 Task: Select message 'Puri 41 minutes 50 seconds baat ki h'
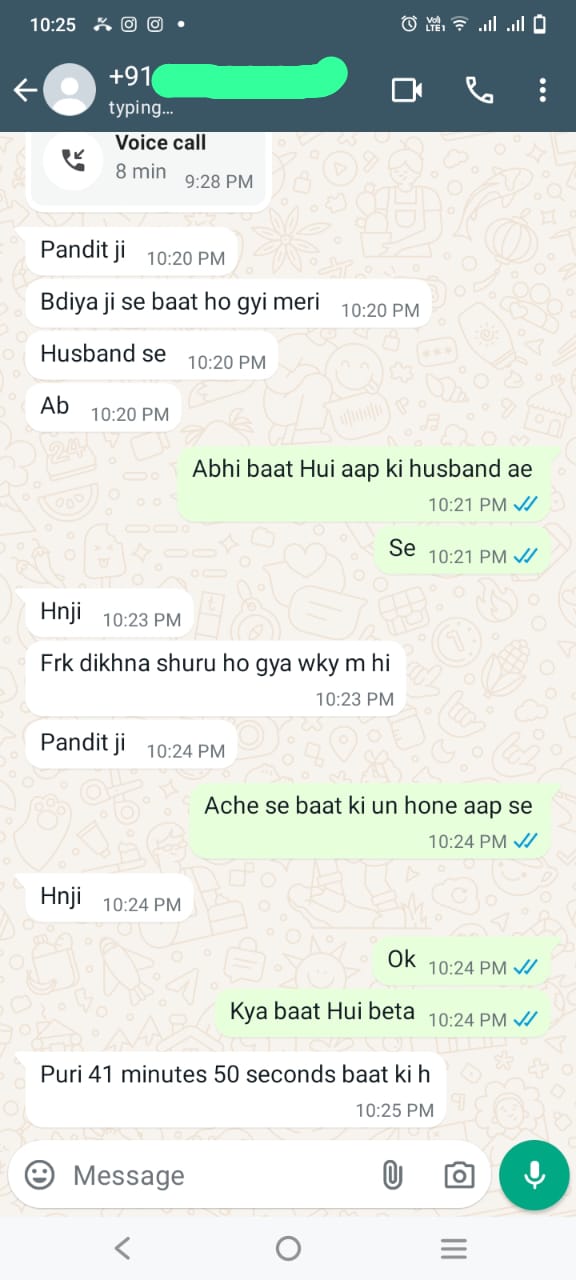[x=235, y=1088]
